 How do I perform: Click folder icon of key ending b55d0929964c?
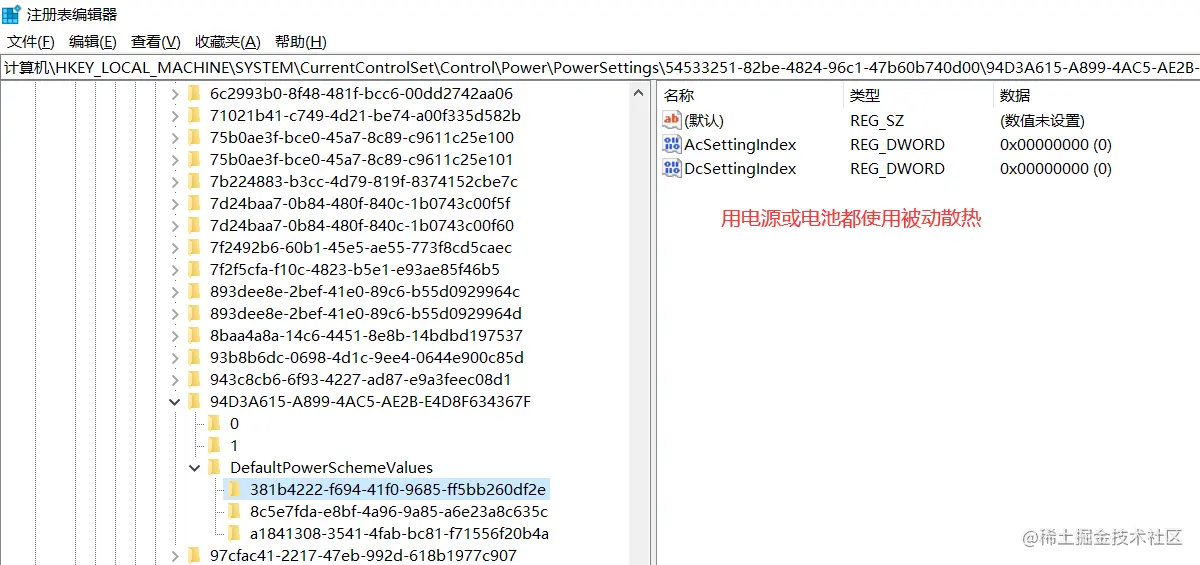194,291
